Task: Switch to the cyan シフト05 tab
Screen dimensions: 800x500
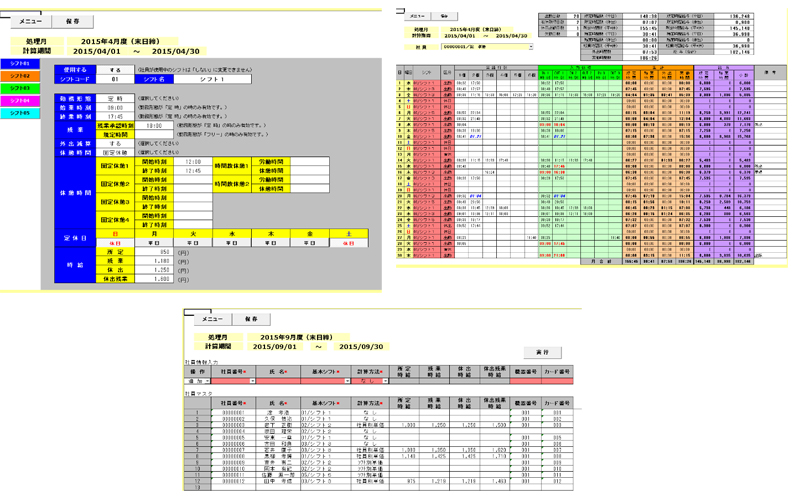Action: point(20,113)
